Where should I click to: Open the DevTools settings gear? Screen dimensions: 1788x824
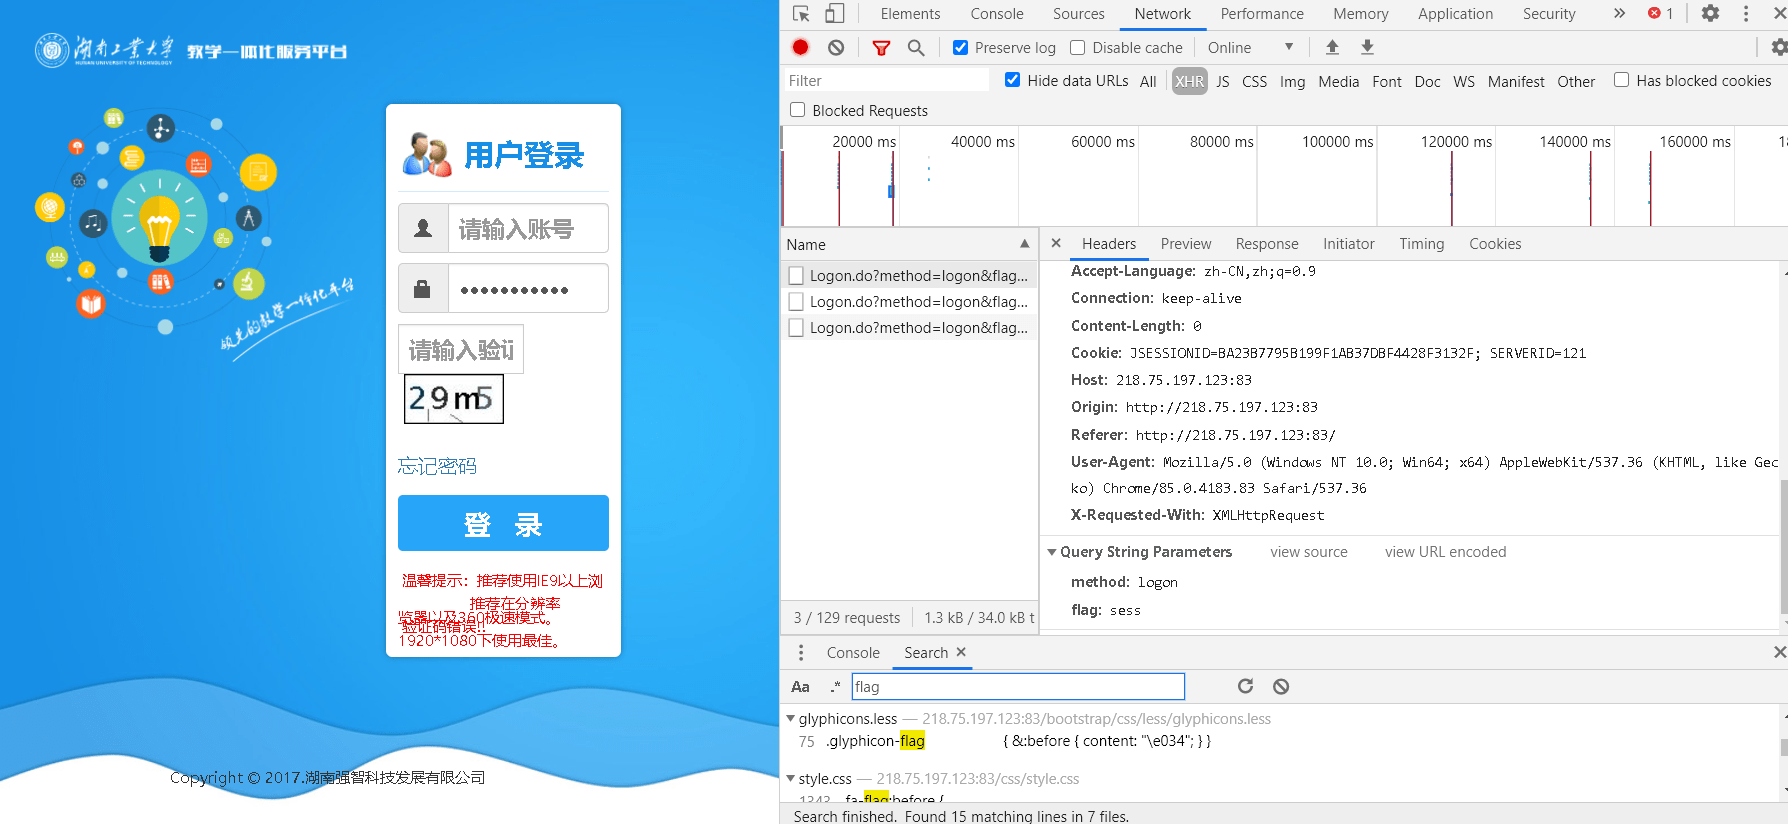pos(1711,13)
